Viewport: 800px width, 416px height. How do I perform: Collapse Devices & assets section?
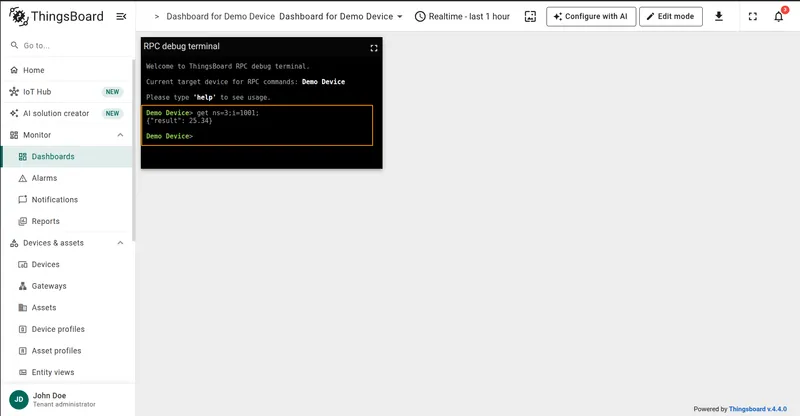[x=120, y=243]
